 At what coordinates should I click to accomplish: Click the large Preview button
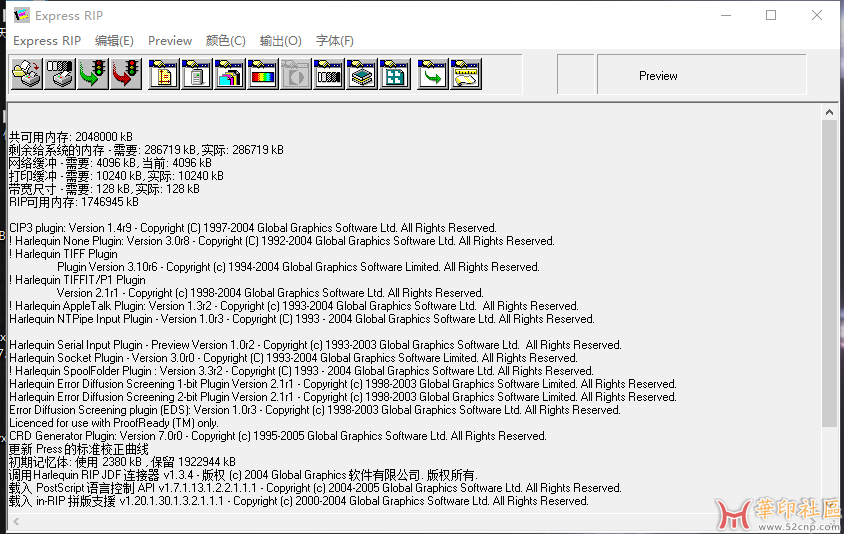702,75
